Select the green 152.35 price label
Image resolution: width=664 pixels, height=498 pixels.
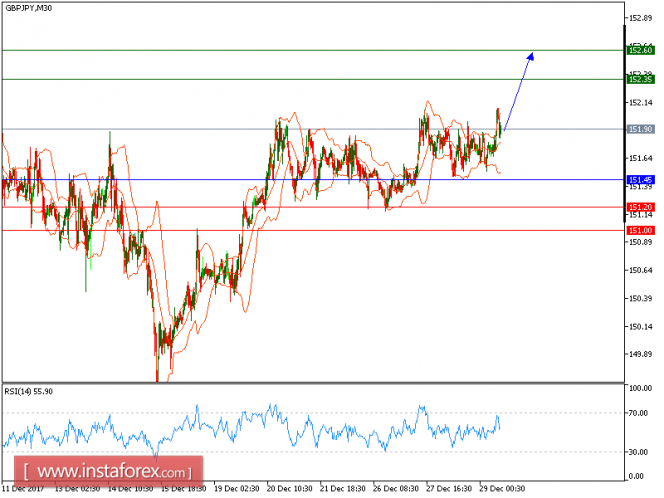click(640, 78)
